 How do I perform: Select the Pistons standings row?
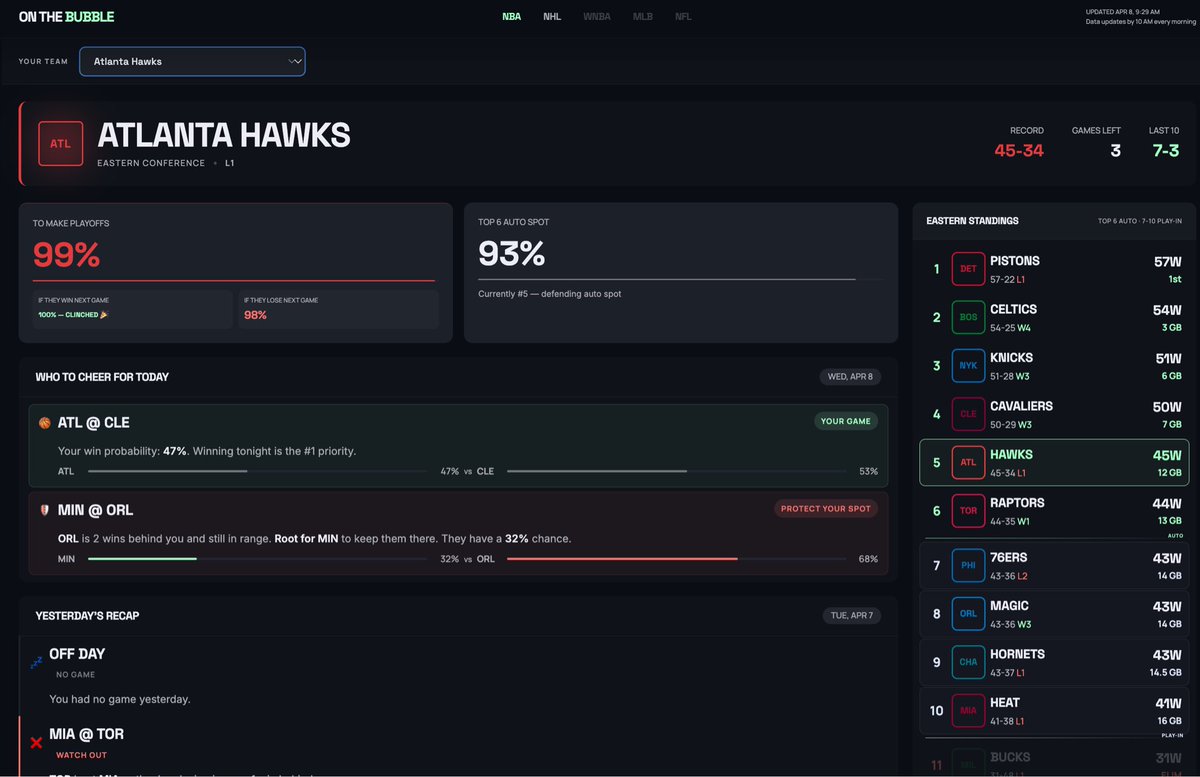click(1054, 269)
